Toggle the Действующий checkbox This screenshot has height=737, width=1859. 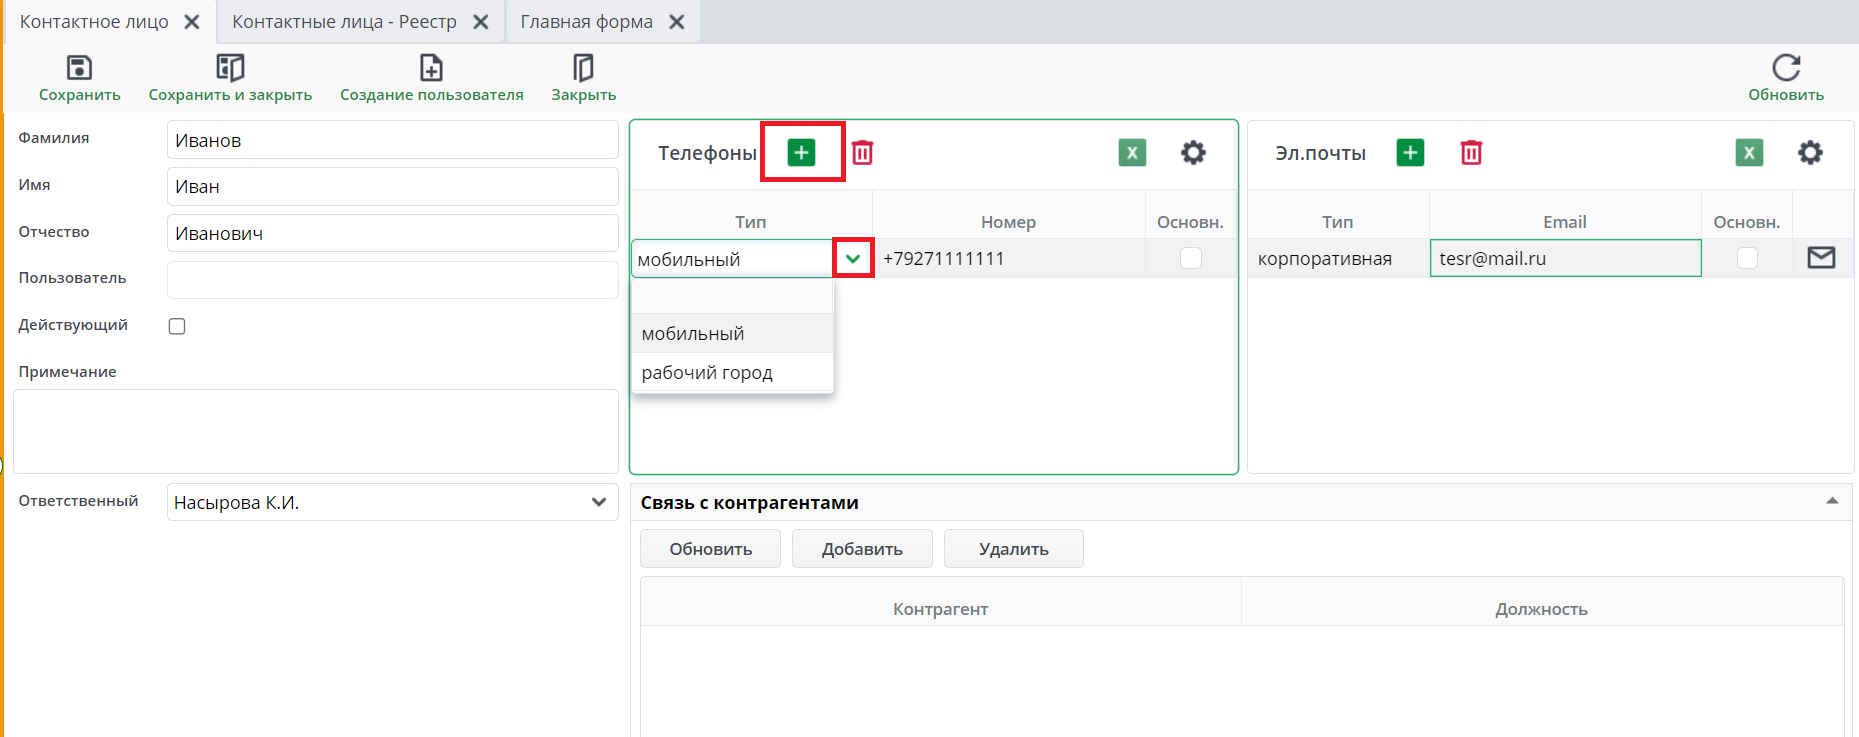(177, 326)
